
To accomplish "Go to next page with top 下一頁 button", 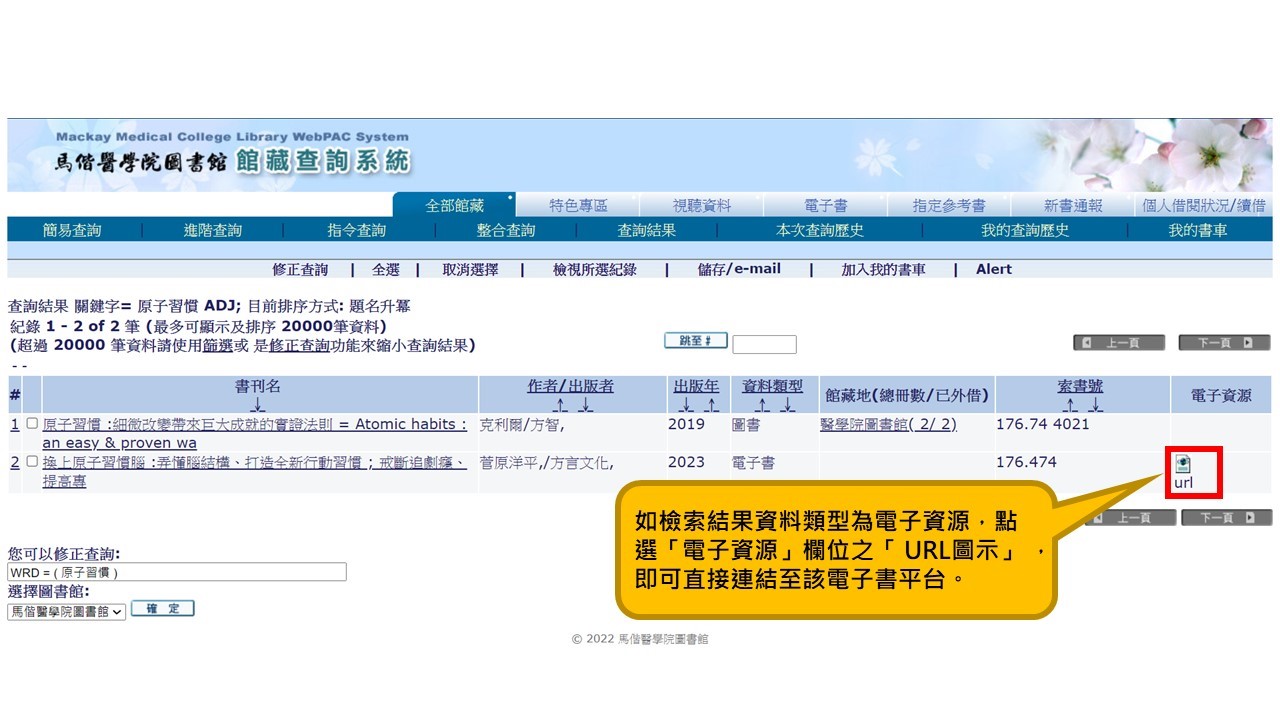I will [x=1223, y=343].
